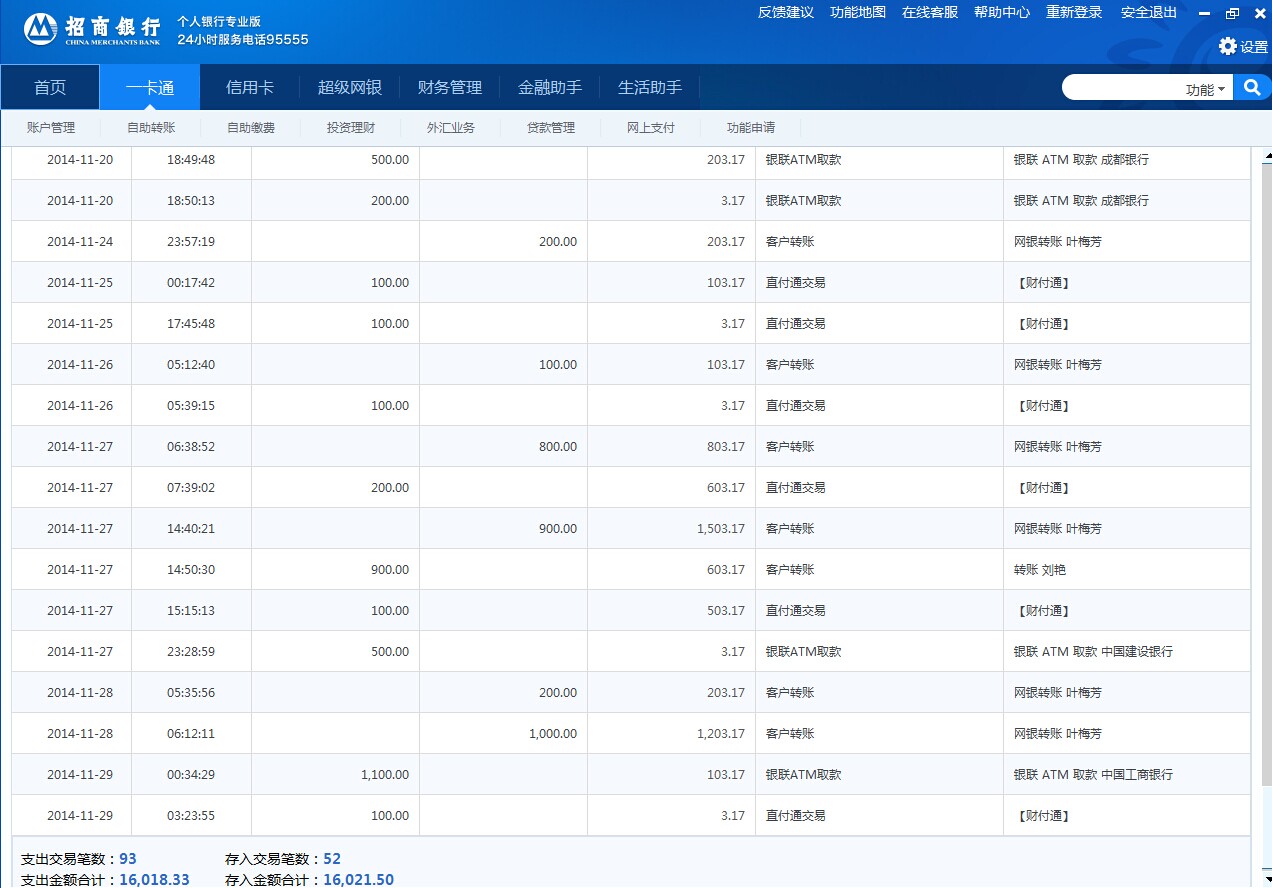Select 网上支付 from the submenu

tap(651, 128)
